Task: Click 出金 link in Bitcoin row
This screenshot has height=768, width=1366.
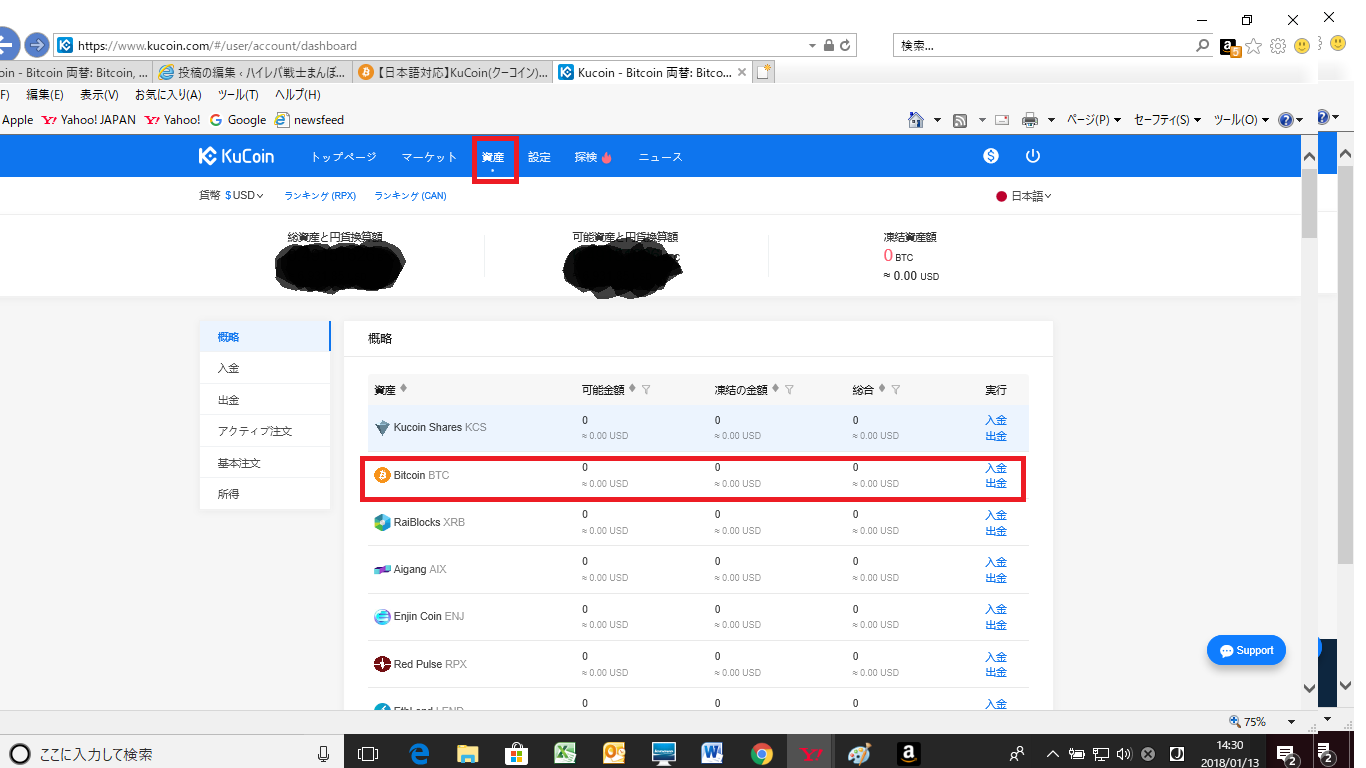Action: [996, 484]
